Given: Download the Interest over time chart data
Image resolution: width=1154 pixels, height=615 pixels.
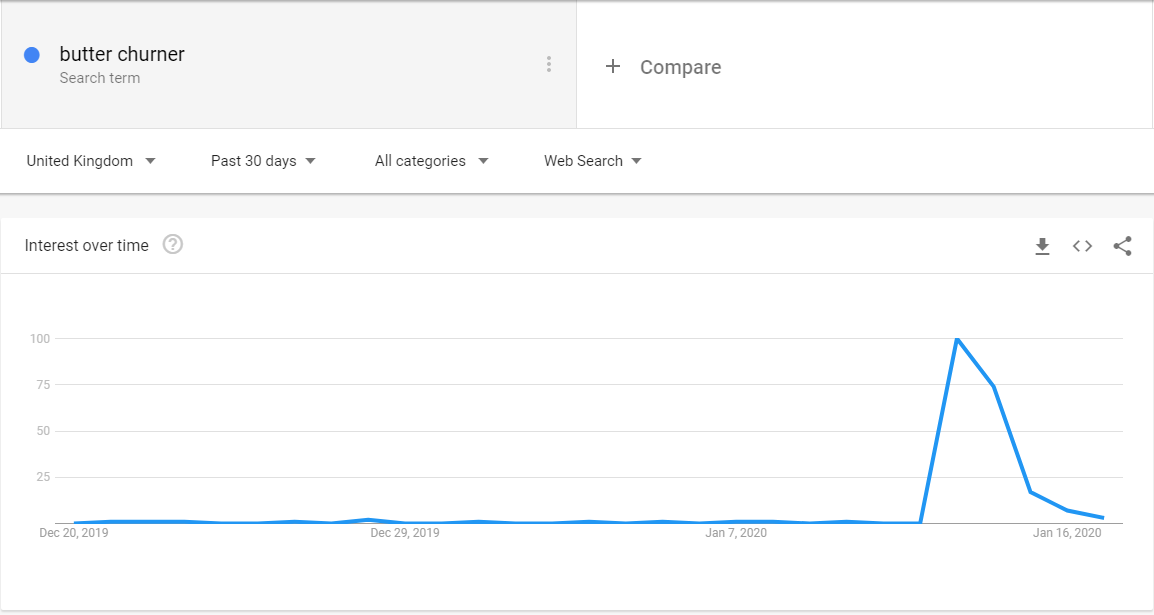Looking at the screenshot, I should pyautogui.click(x=1042, y=246).
